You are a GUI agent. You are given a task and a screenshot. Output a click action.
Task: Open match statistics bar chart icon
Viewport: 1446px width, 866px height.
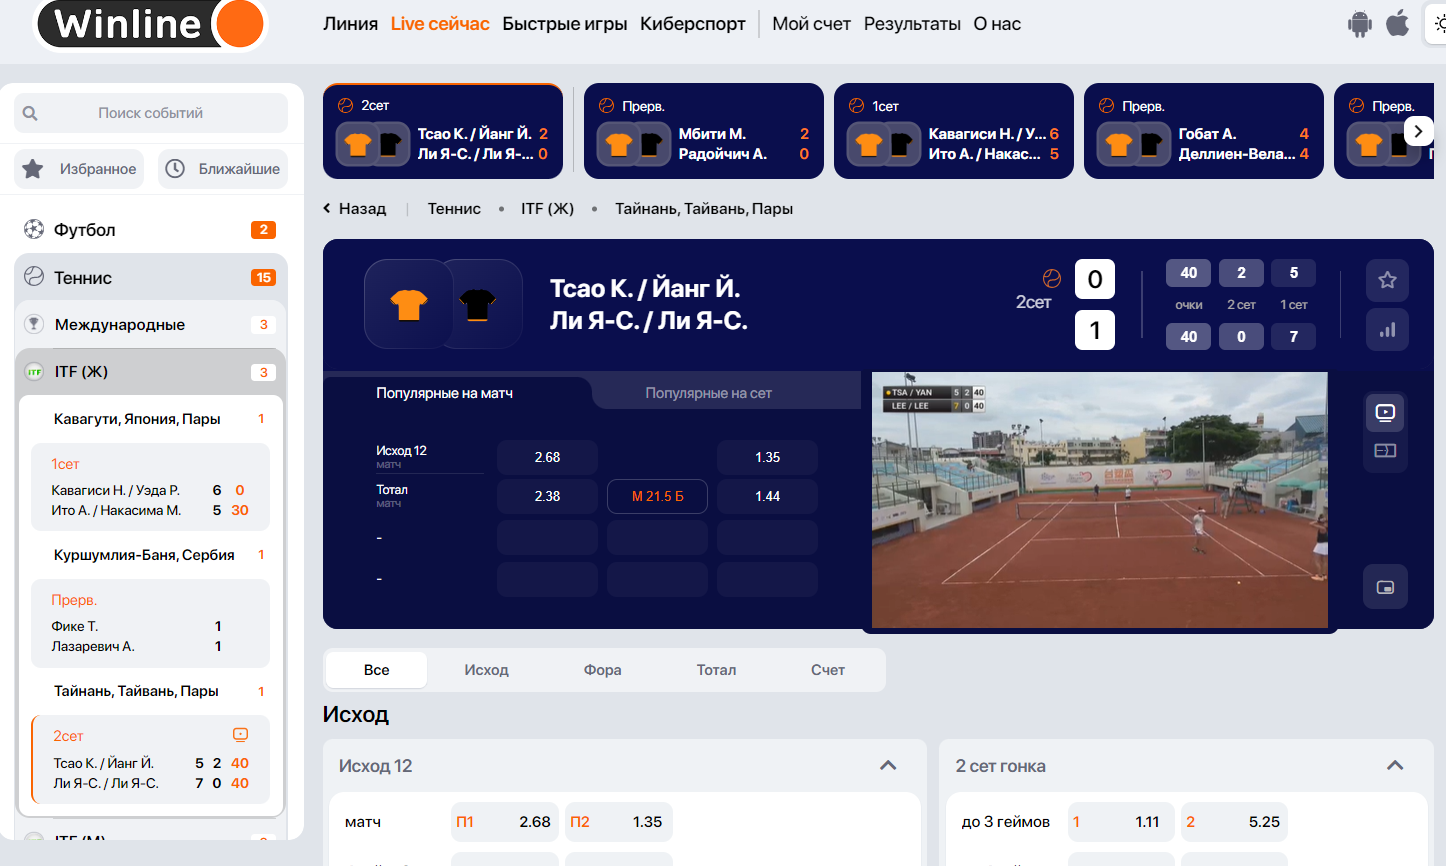click(x=1387, y=330)
